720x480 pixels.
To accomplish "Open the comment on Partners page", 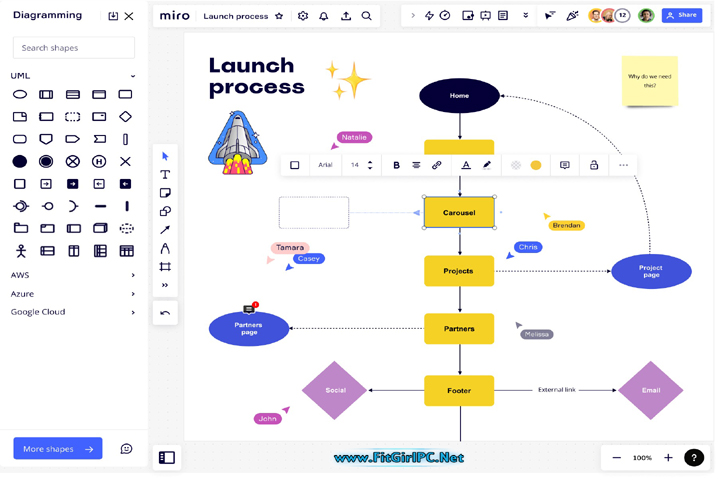I will pyautogui.click(x=249, y=309).
